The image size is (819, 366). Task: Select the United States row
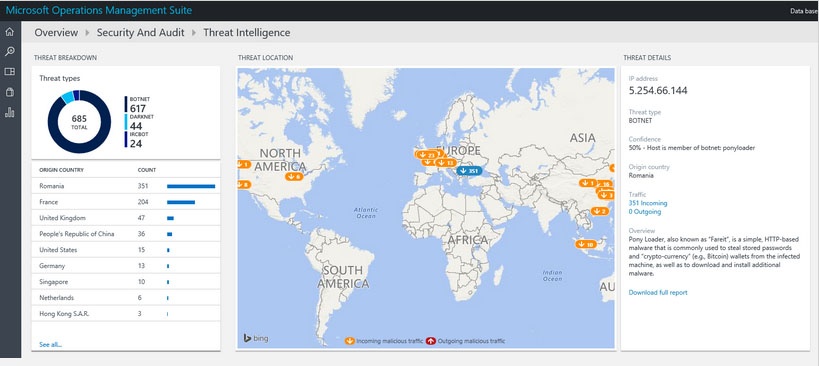click(126, 250)
